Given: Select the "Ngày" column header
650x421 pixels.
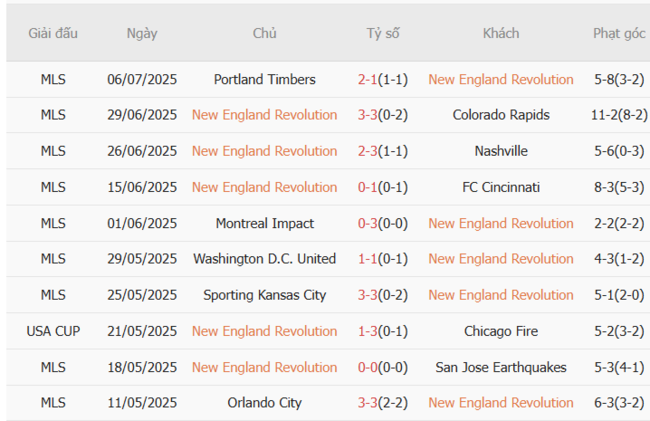Looking at the screenshot, I should (142, 33).
